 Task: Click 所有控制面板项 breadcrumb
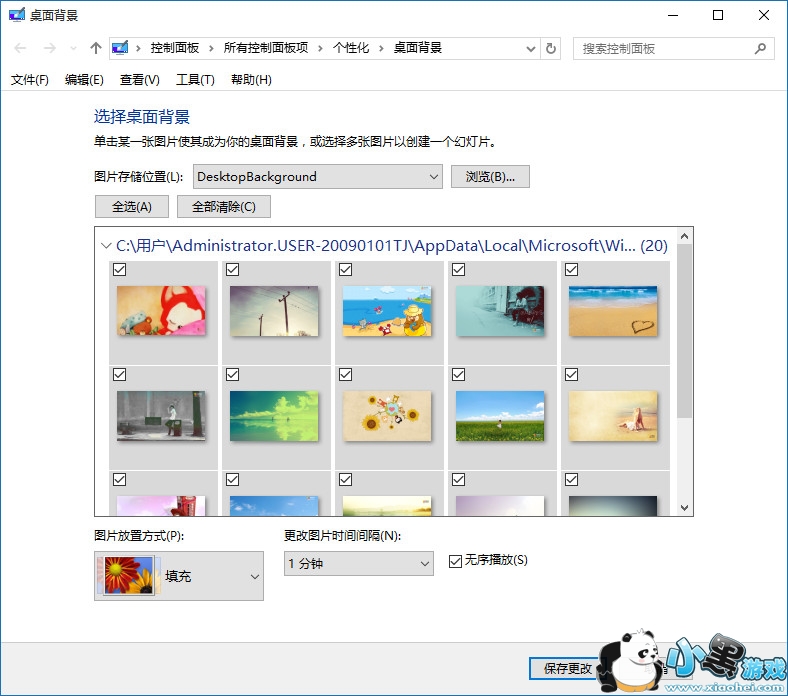click(x=266, y=48)
